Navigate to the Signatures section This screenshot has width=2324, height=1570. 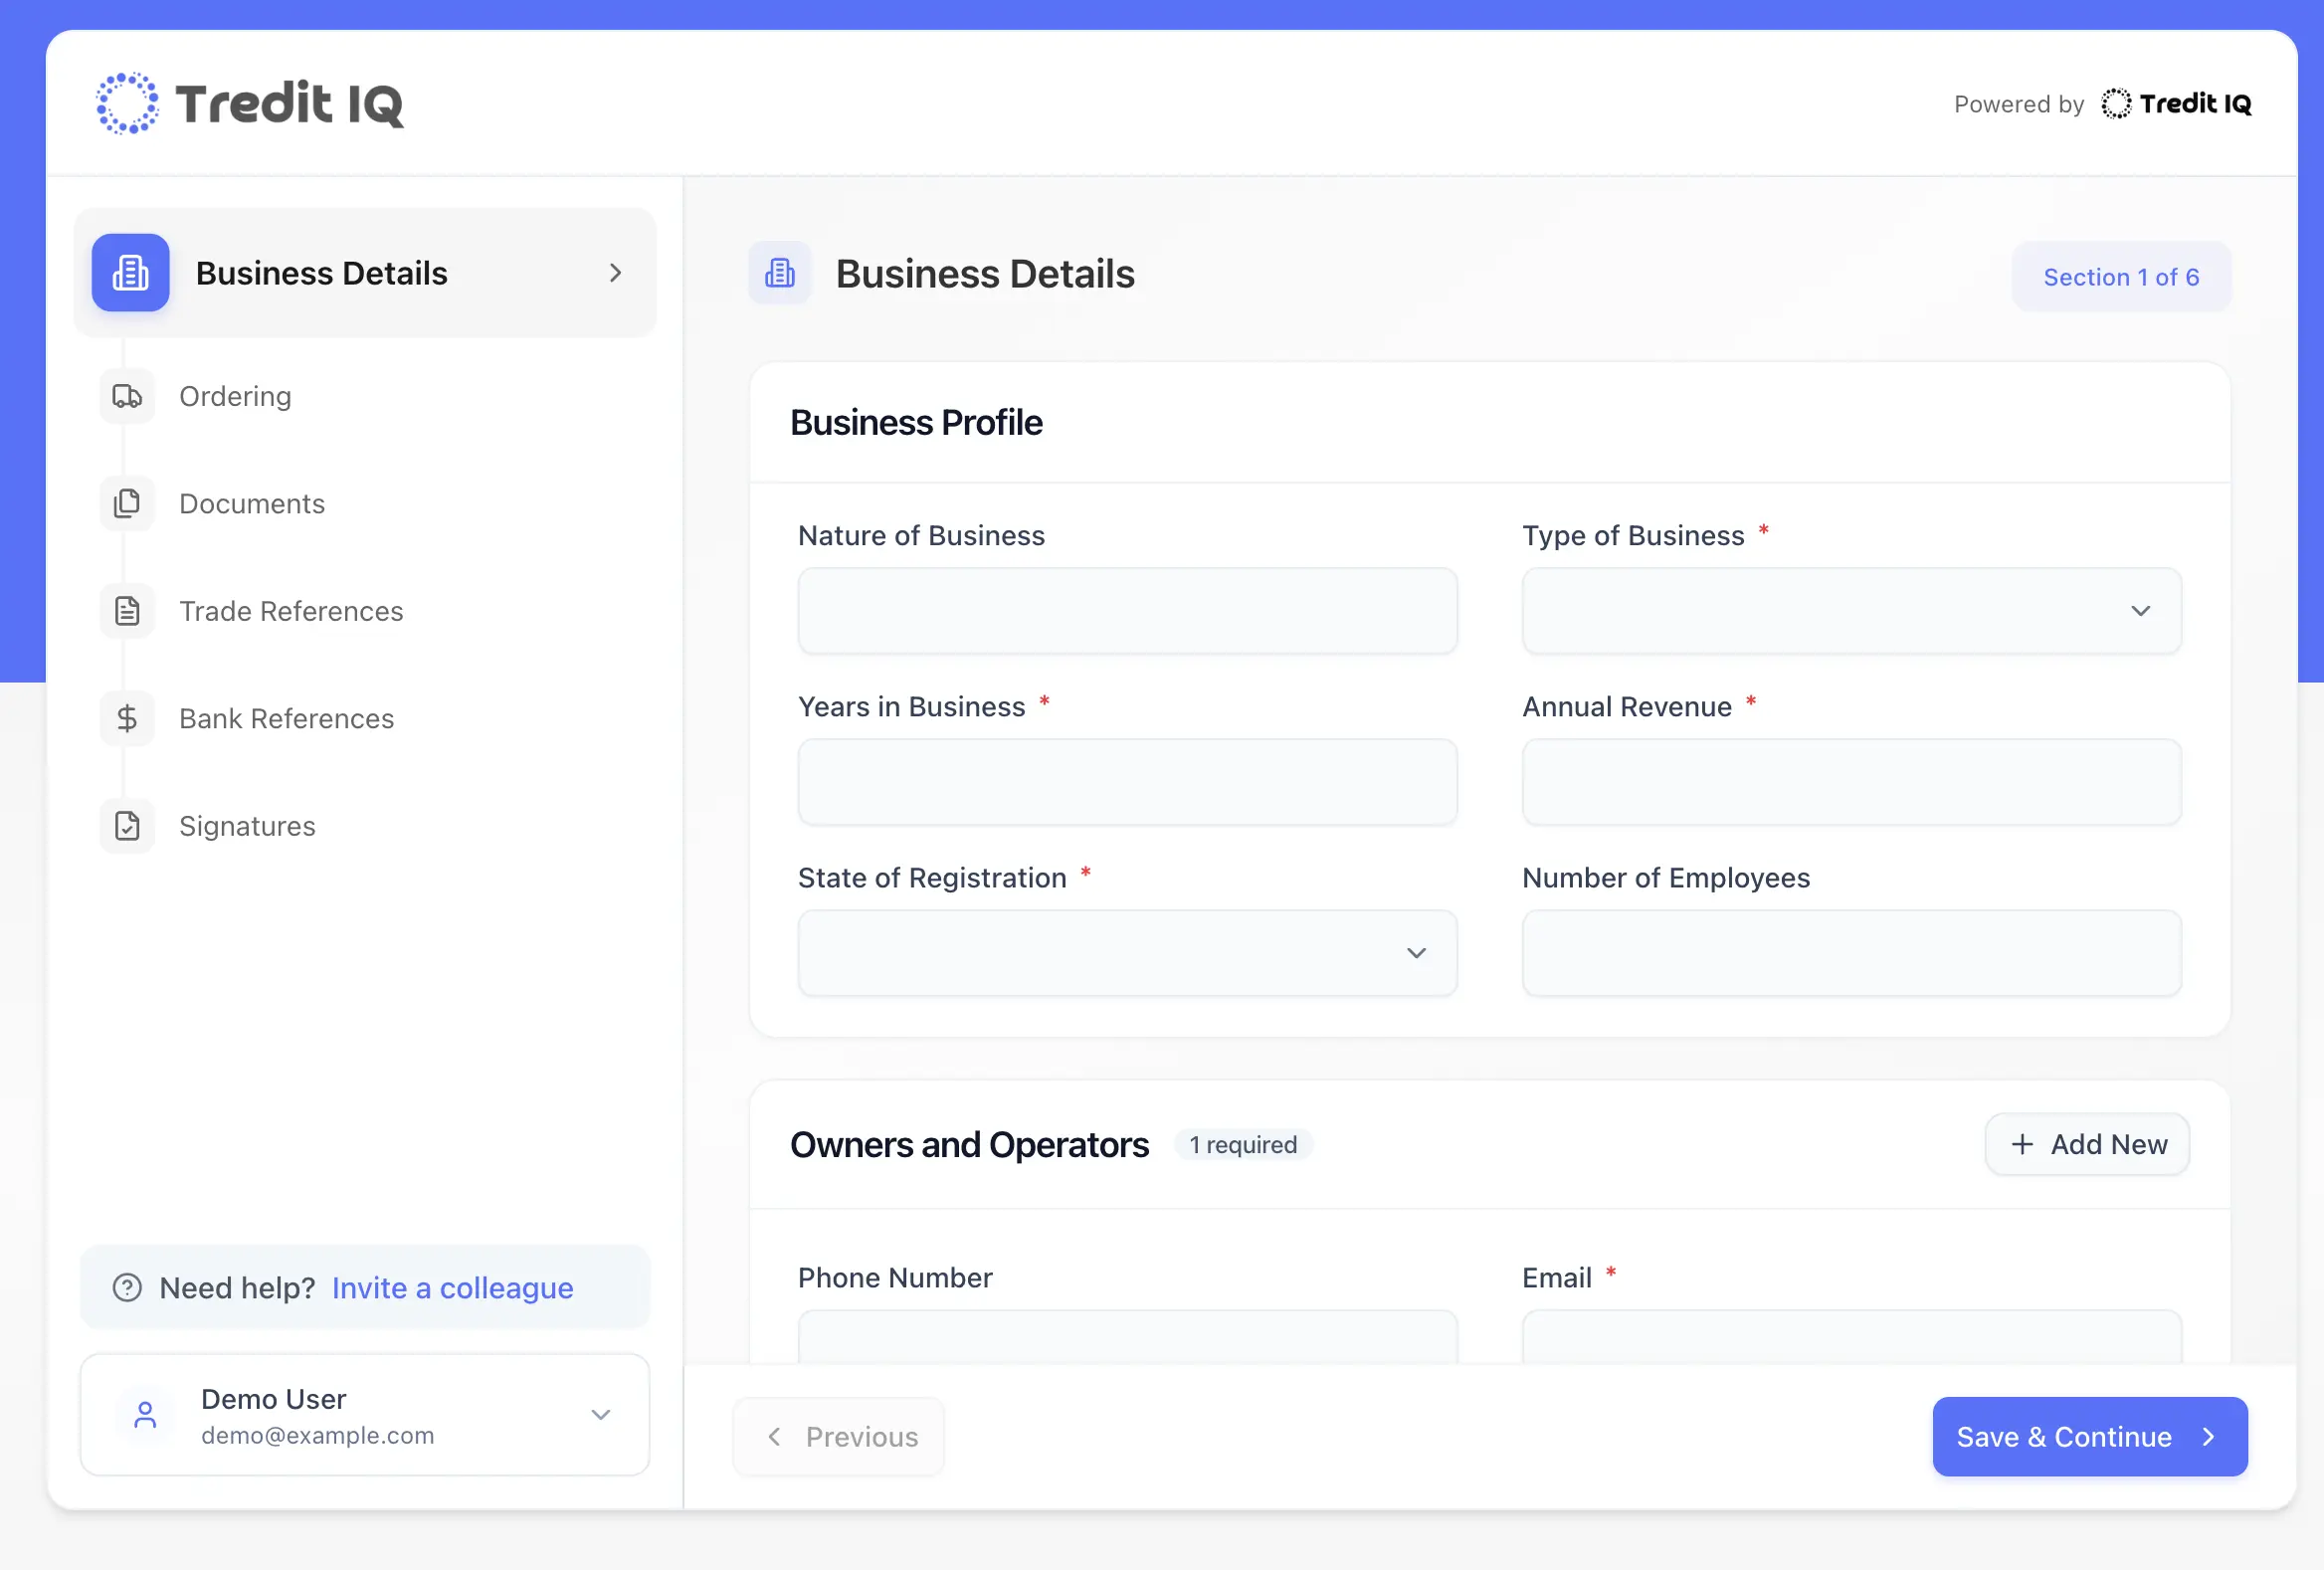pos(246,826)
